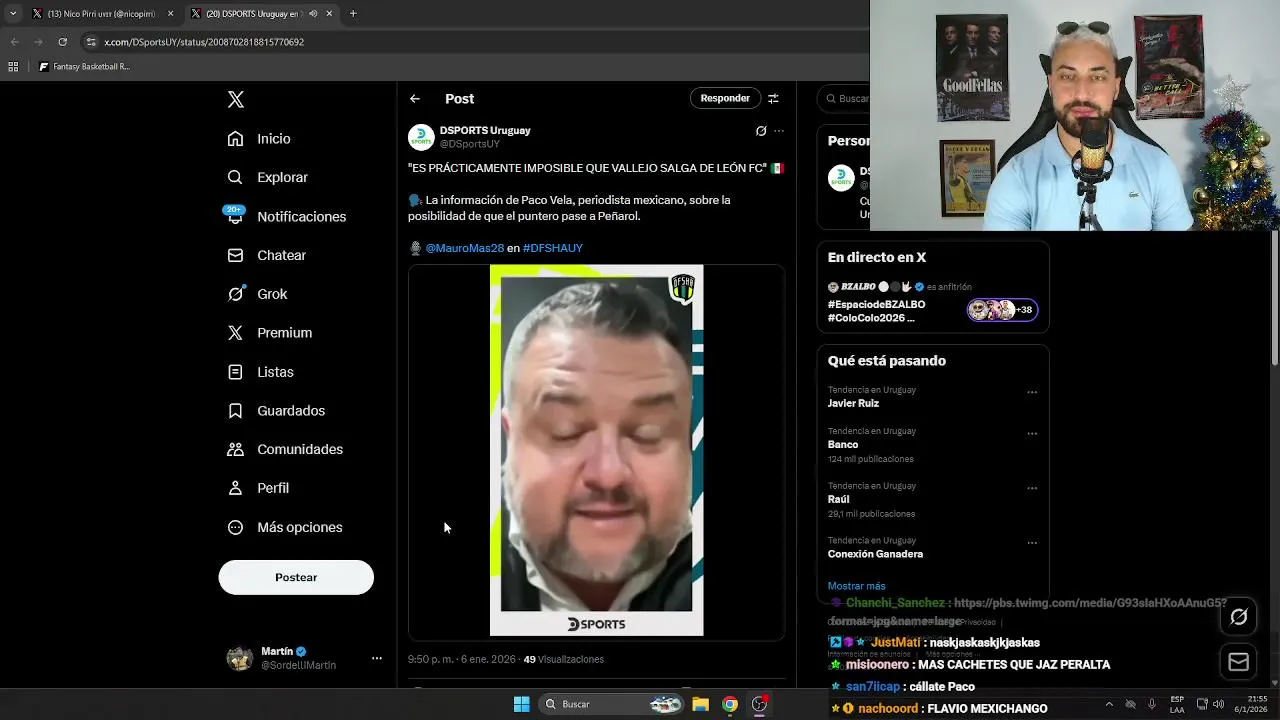
Task: Open Banco trending topic
Action: [x=843, y=444]
